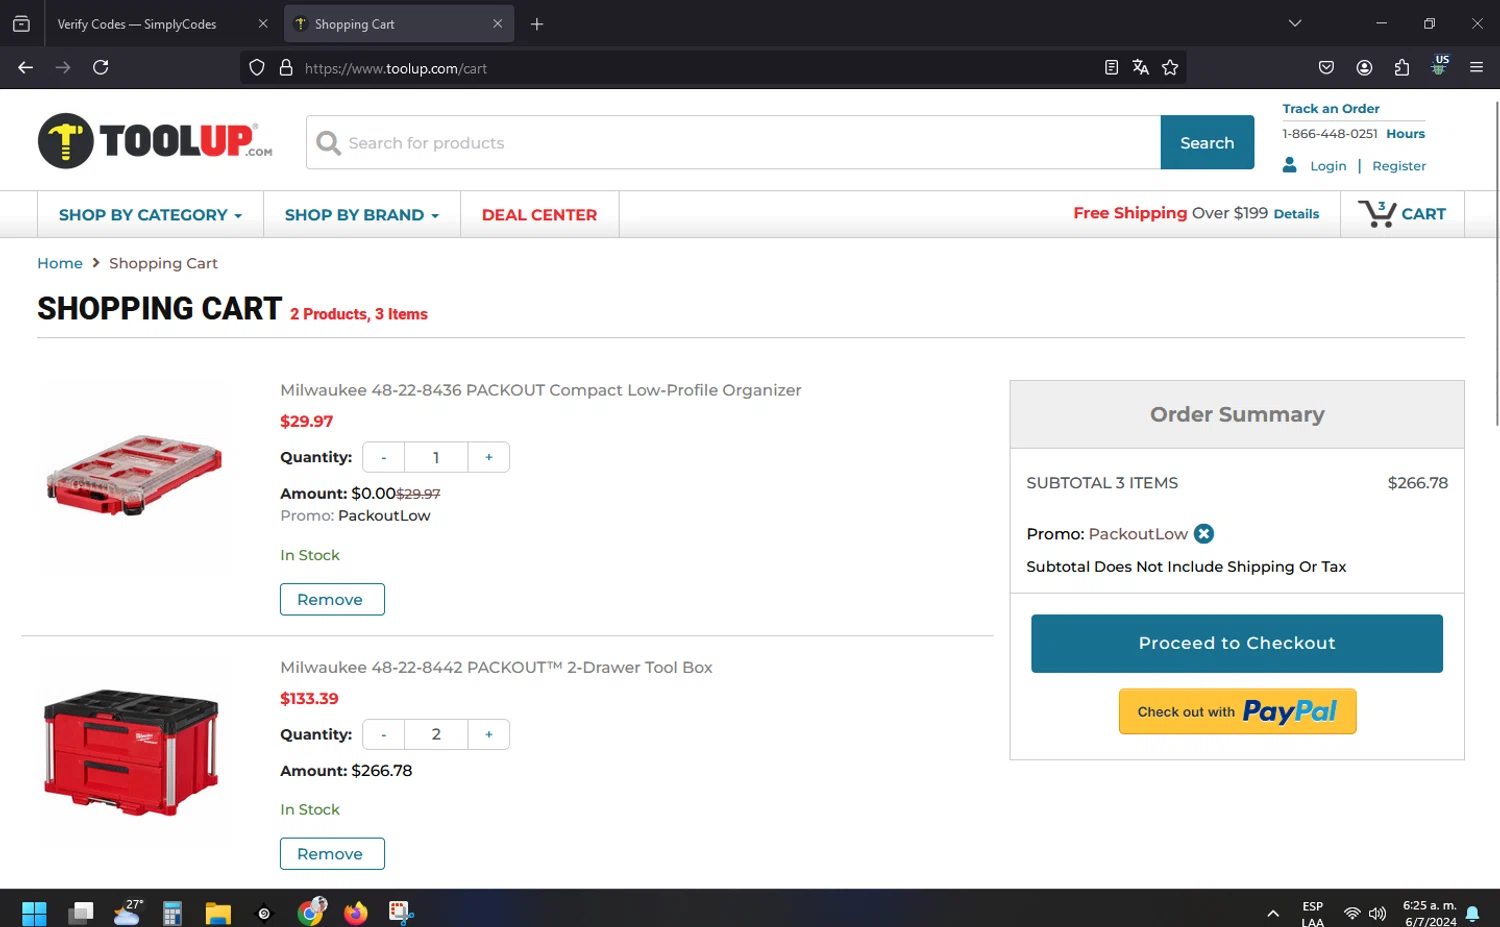Open the extensions puzzle icon

point(1402,67)
